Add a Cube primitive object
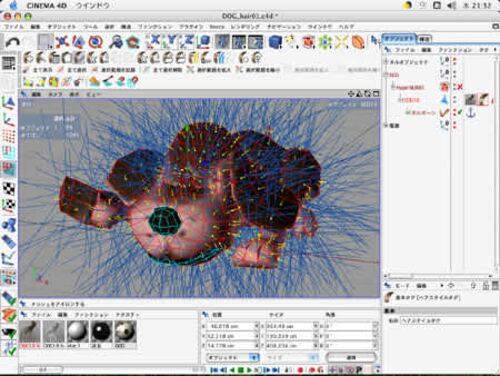The width and height of the screenshot is (500, 376). 275,42
